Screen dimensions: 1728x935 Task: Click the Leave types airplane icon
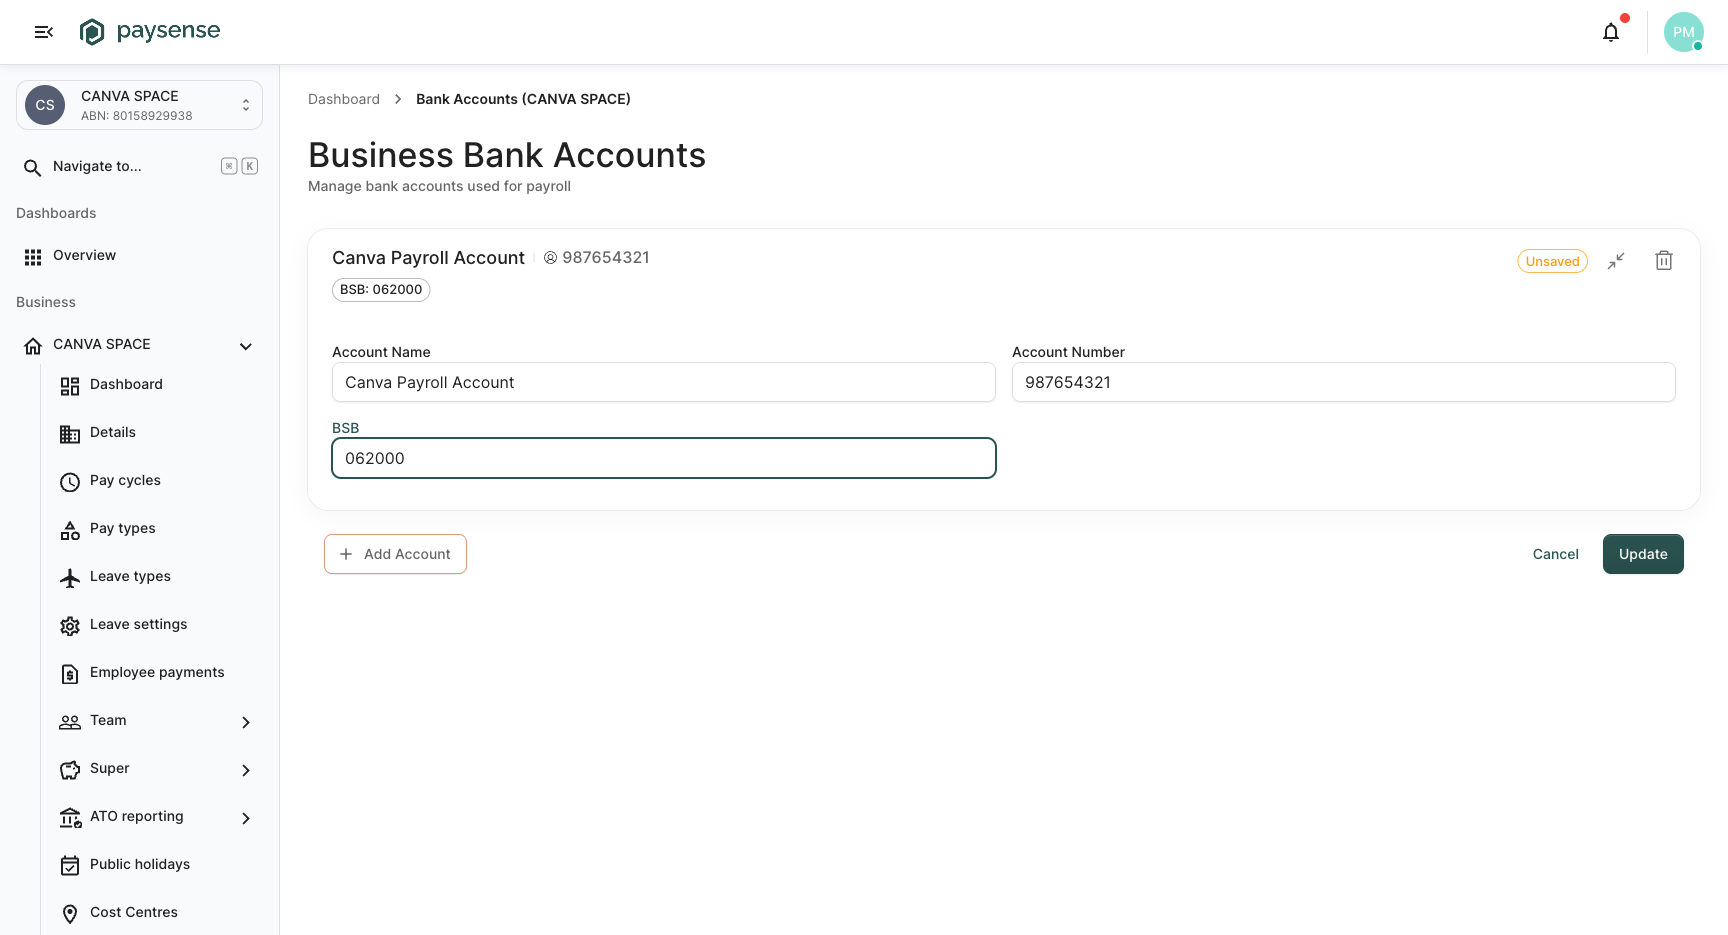70,578
